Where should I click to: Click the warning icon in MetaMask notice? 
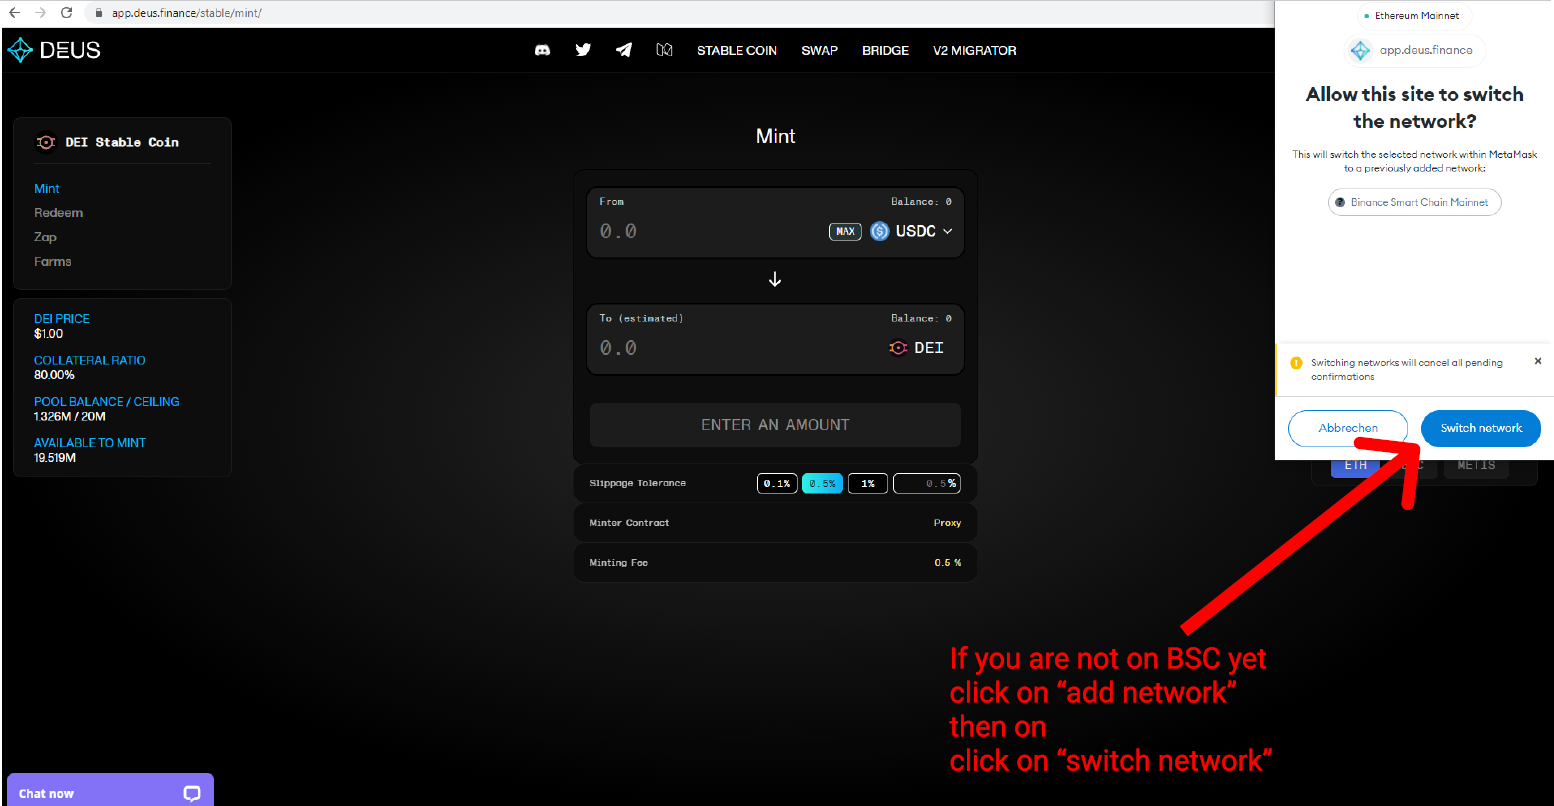1296,363
